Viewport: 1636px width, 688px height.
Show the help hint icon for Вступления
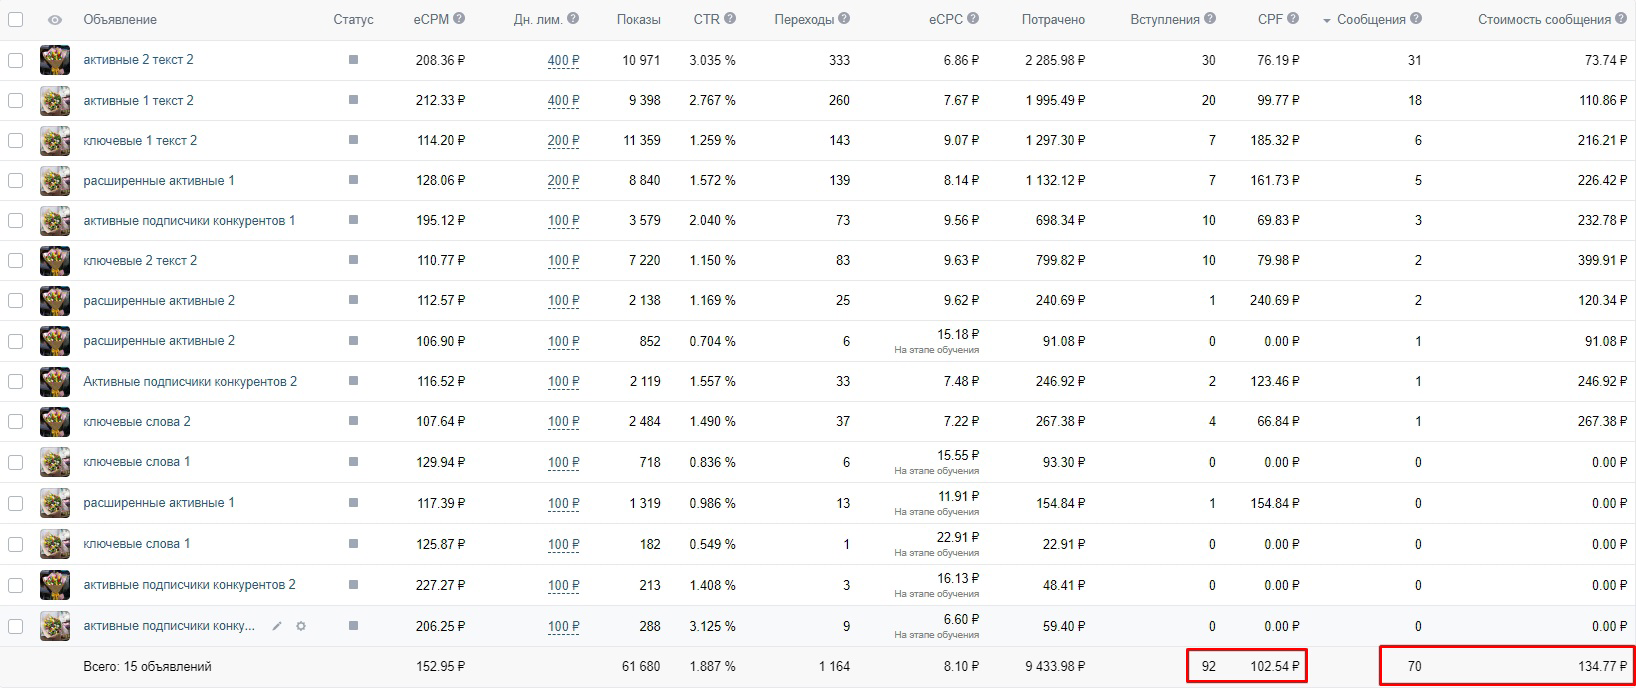tap(1210, 19)
